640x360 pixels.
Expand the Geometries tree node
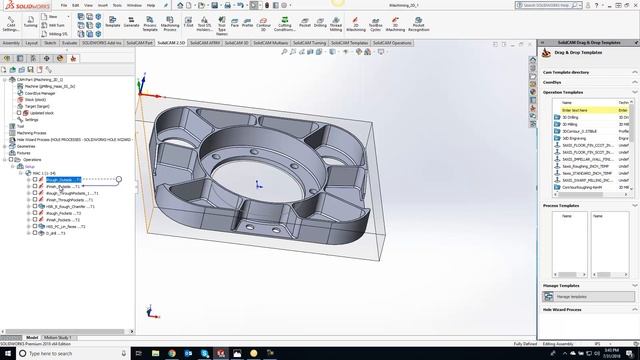[x=5, y=146]
